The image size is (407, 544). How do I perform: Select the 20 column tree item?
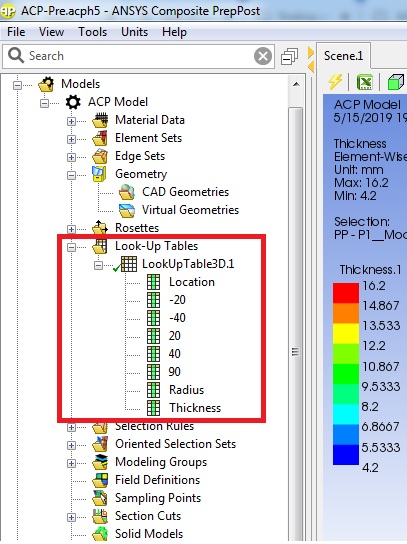[175, 336]
